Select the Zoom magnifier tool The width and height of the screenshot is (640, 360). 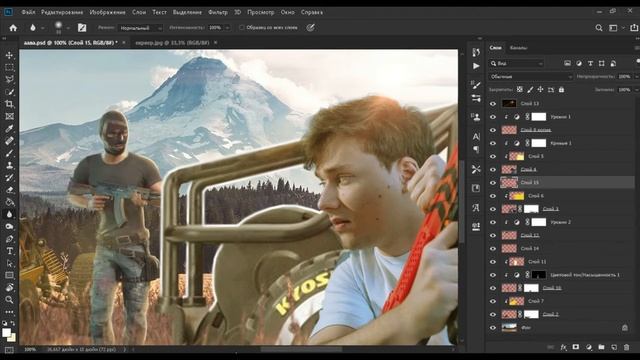9,300
